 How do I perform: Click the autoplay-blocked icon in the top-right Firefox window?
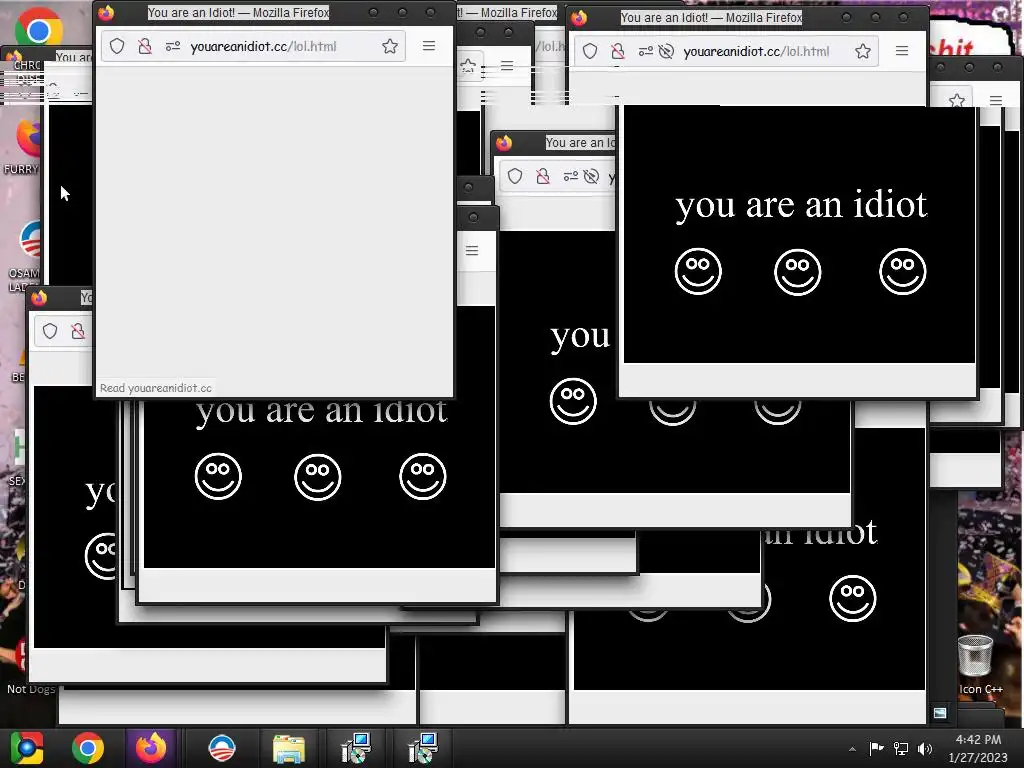coord(665,51)
